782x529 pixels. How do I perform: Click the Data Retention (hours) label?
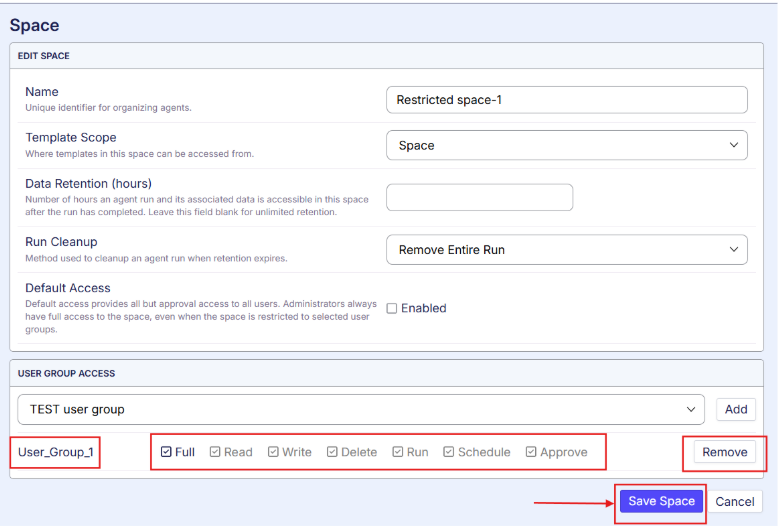(88, 184)
